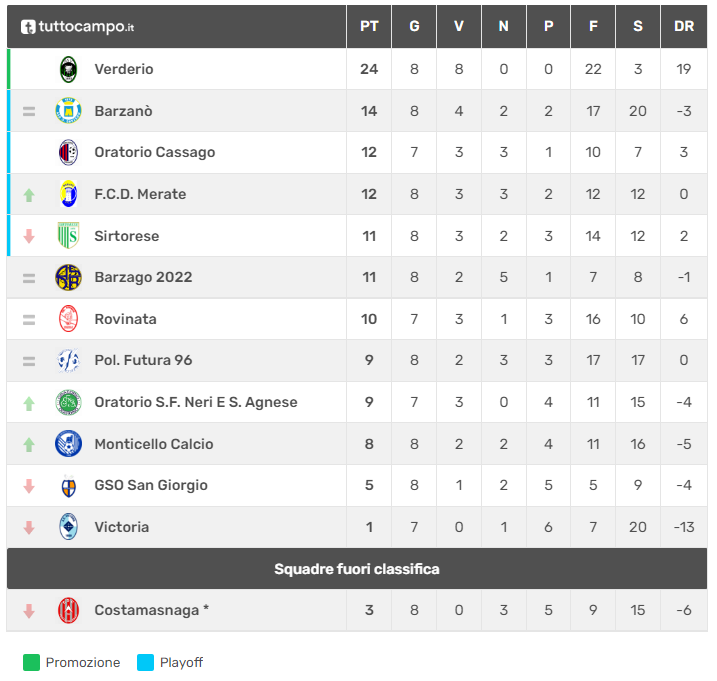Click the Sirtorese green striped crest
This screenshot has height=681, width=717.
(x=68, y=236)
